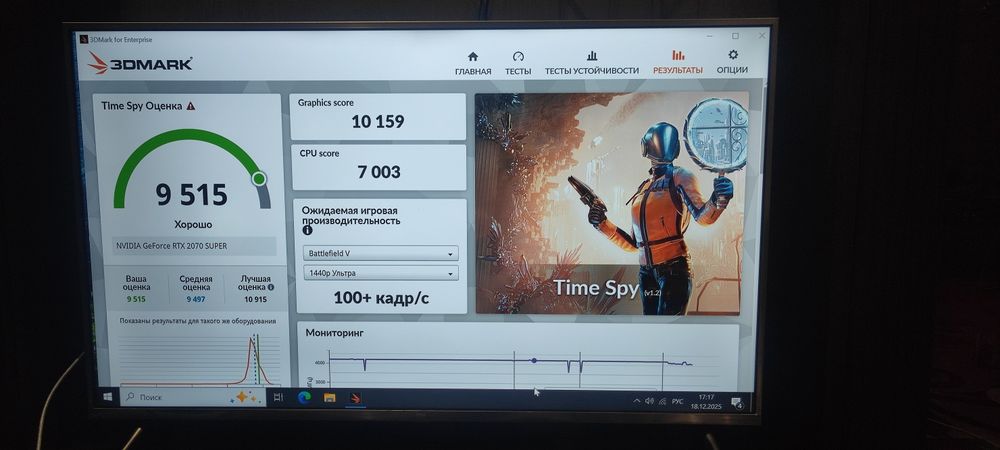Click the info icon beside Лучшая оценка
The image size is (1000, 450).
[271, 287]
